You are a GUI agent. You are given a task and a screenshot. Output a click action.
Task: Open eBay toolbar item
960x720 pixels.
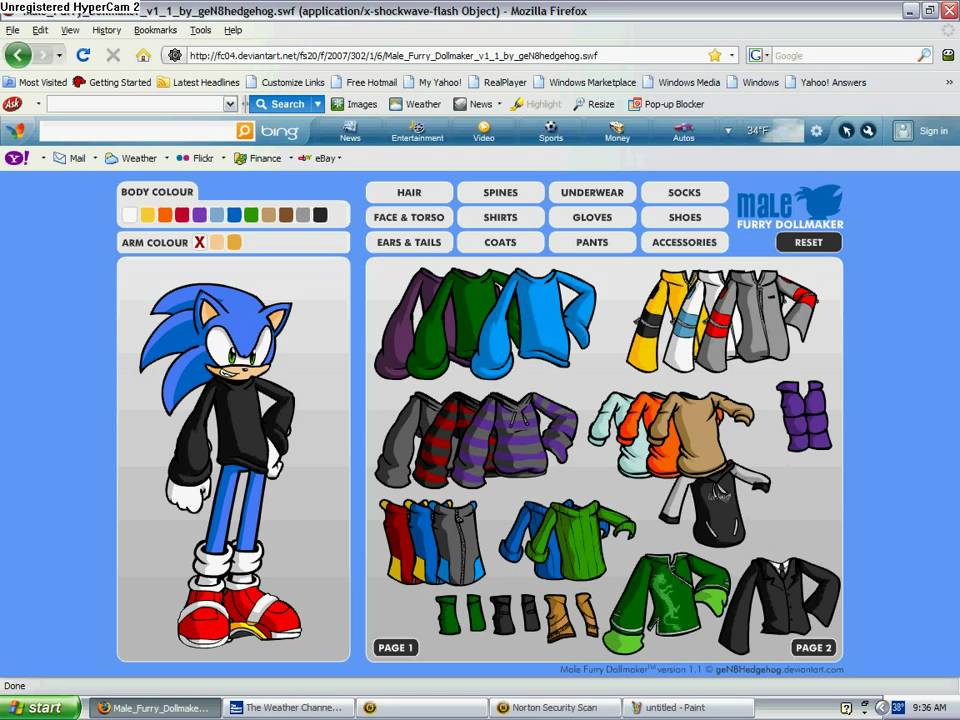(x=317, y=158)
